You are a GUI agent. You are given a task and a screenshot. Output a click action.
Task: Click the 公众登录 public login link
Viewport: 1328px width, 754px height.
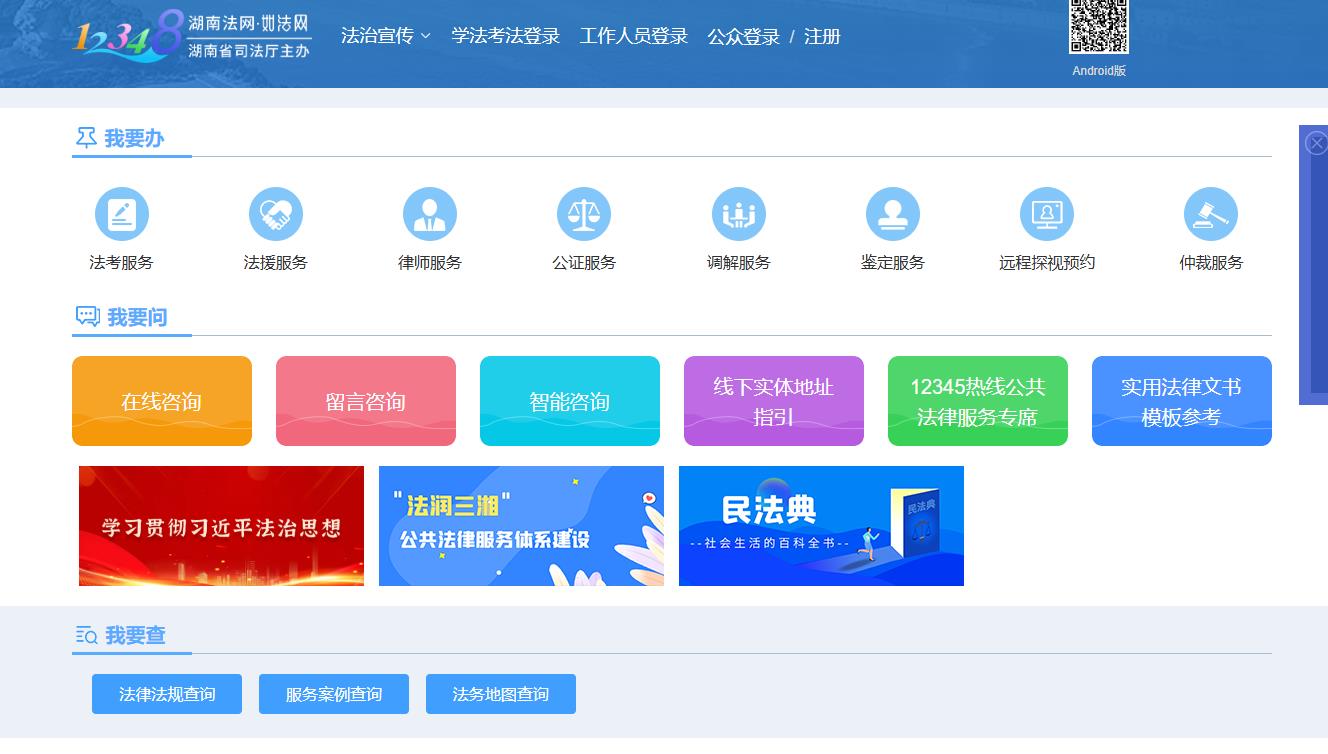(x=743, y=37)
